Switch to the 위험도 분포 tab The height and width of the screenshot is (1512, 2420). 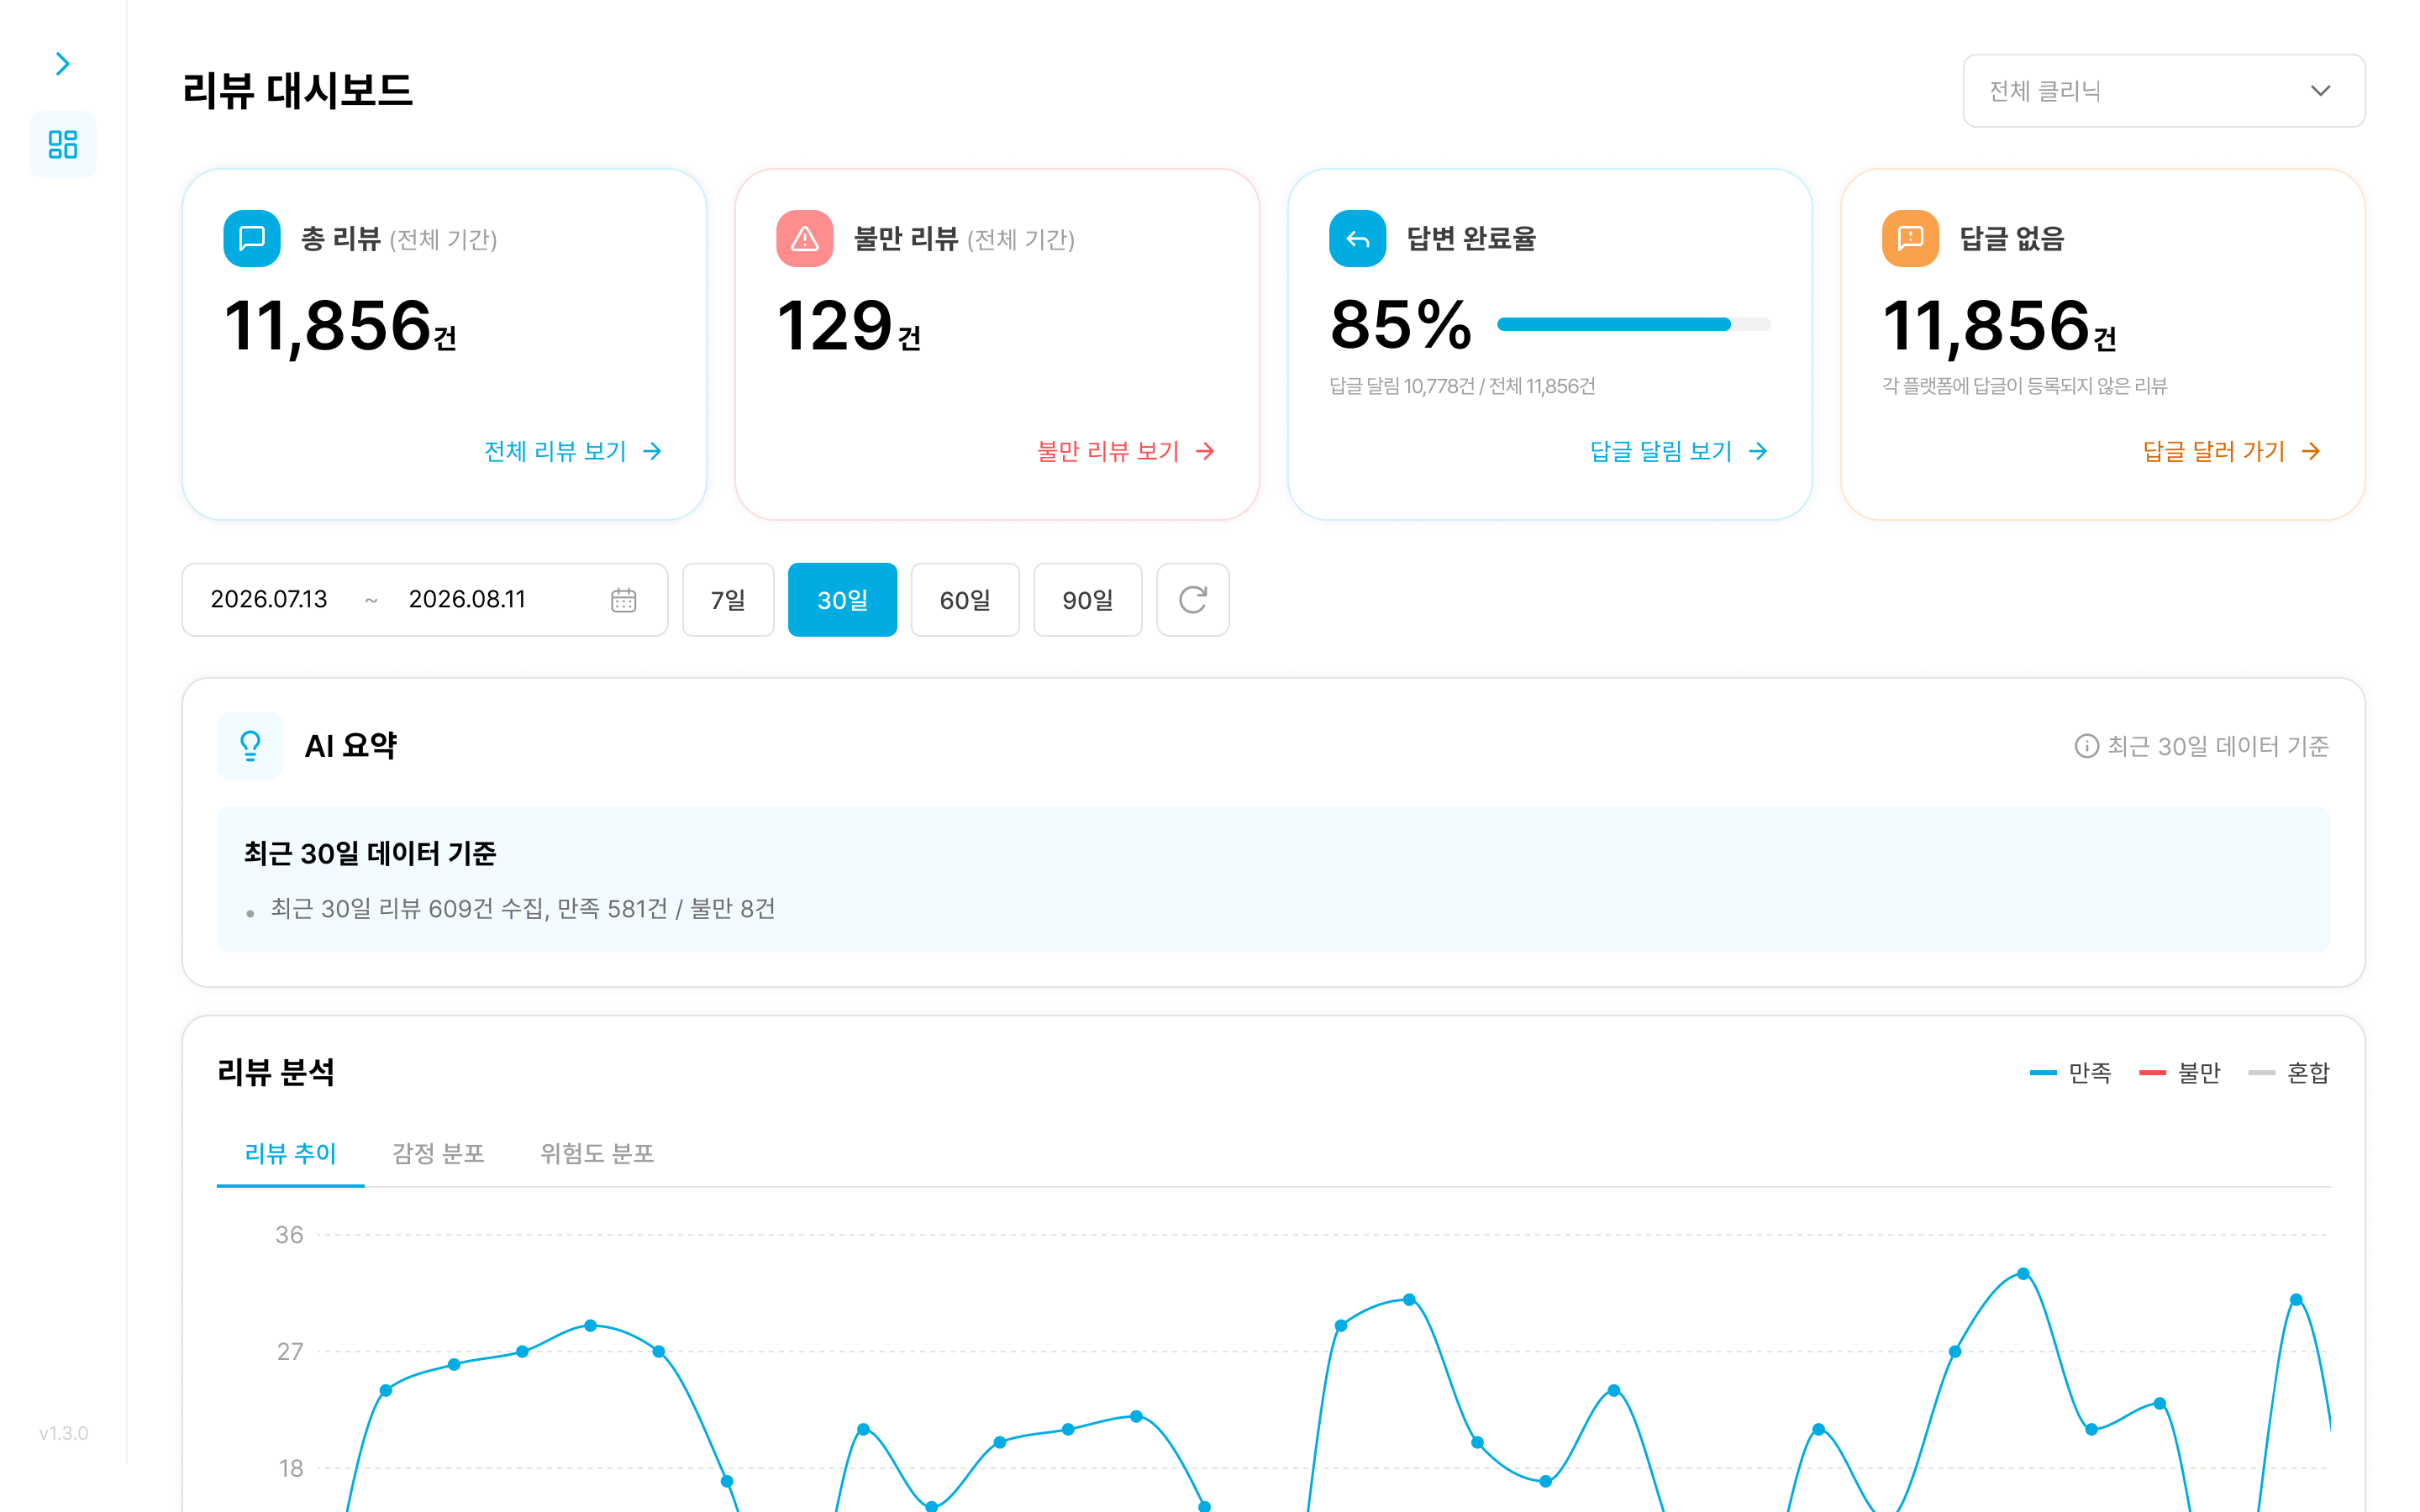coord(597,1153)
